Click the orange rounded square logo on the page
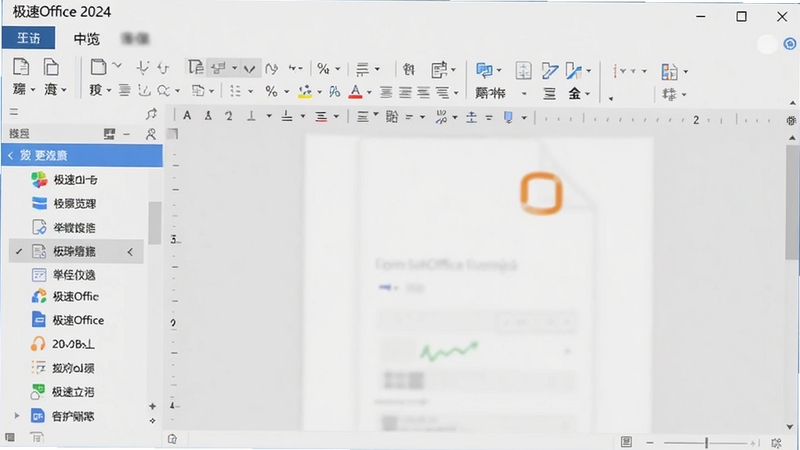800x450 pixels. pos(541,193)
